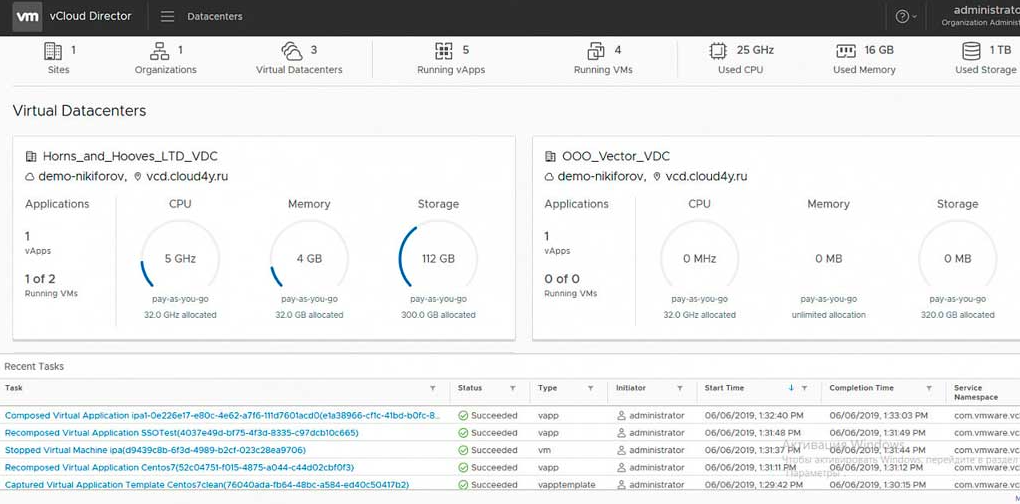Viewport: 1020px width, 504px height.
Task: Sort tasks by Status header
Action: [470, 388]
